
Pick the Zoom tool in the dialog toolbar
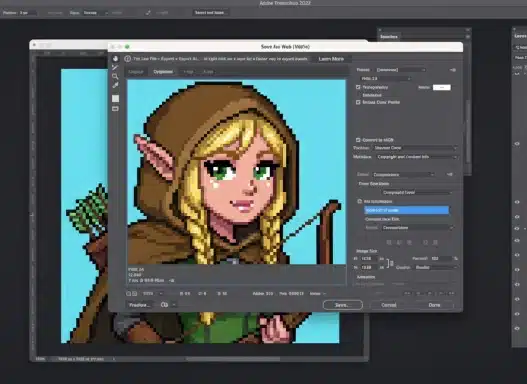point(115,76)
